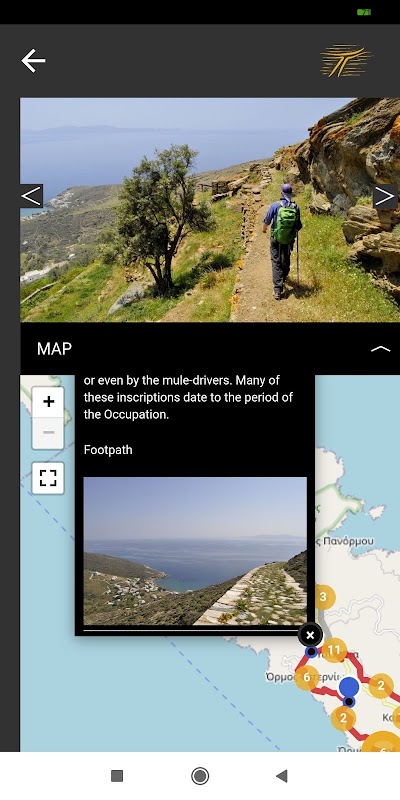The height and width of the screenshot is (800, 400).
Task: Show previous photo in the gallery
Action: point(31,196)
